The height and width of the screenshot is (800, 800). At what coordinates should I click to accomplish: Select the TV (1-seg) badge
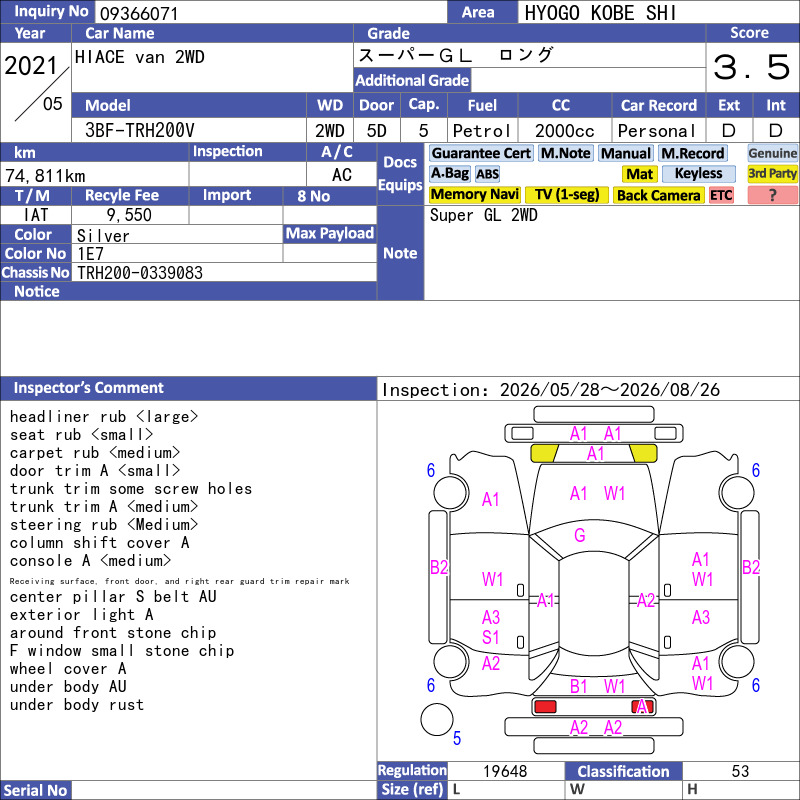[567, 194]
